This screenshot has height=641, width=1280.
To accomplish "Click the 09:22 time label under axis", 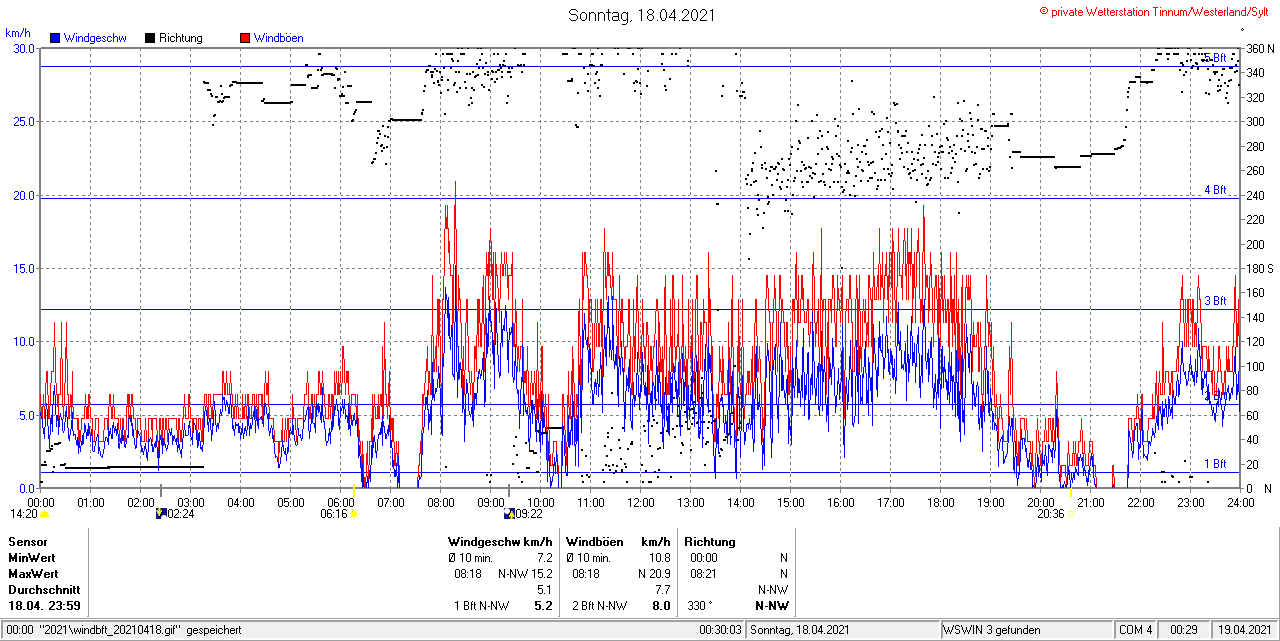I will pyautogui.click(x=530, y=514).
